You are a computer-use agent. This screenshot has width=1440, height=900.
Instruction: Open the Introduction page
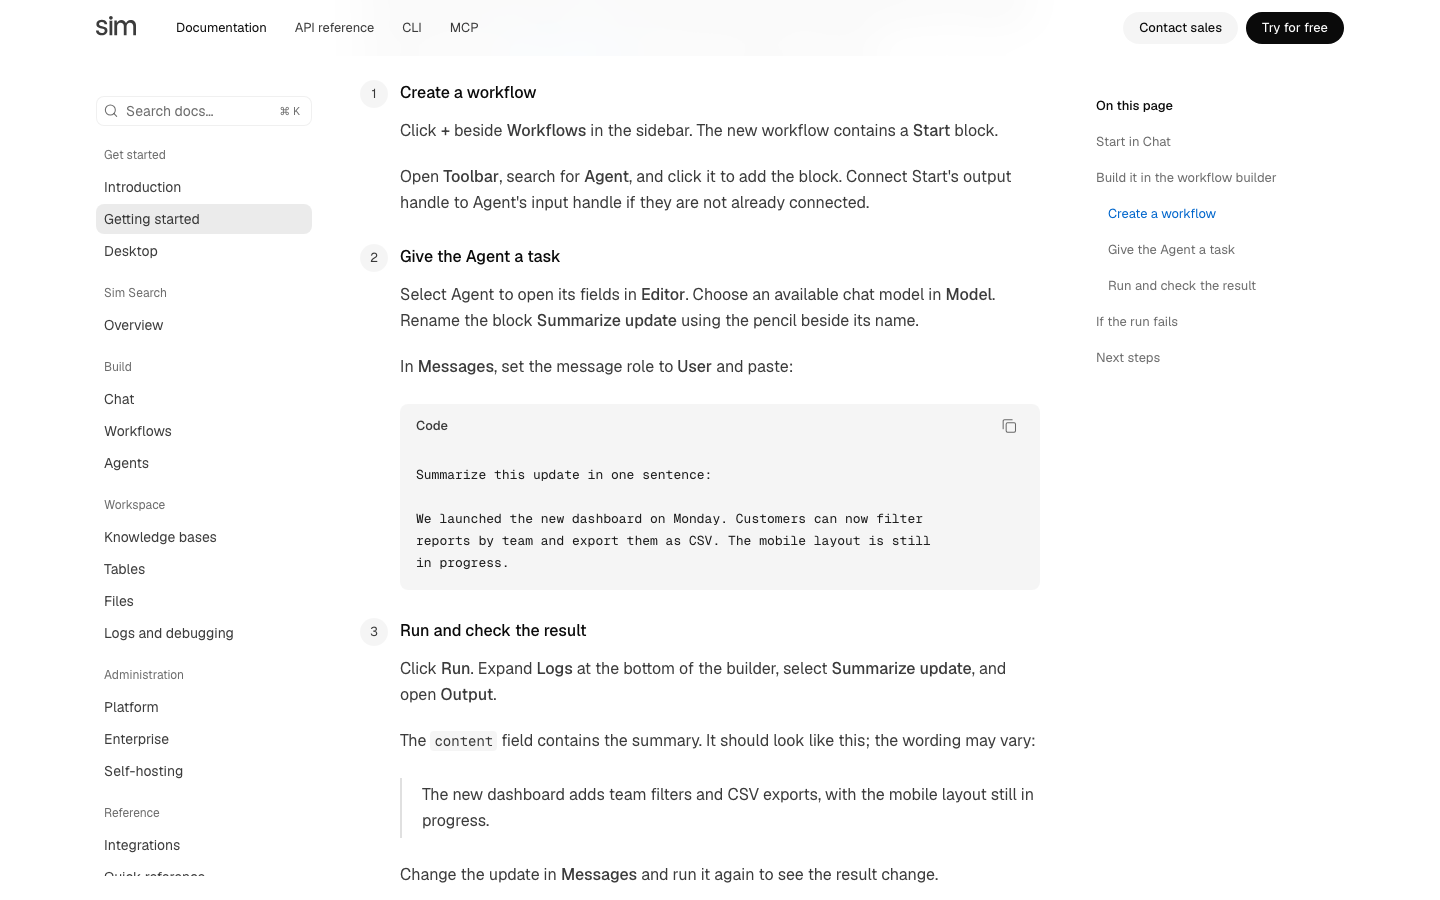tap(204, 187)
